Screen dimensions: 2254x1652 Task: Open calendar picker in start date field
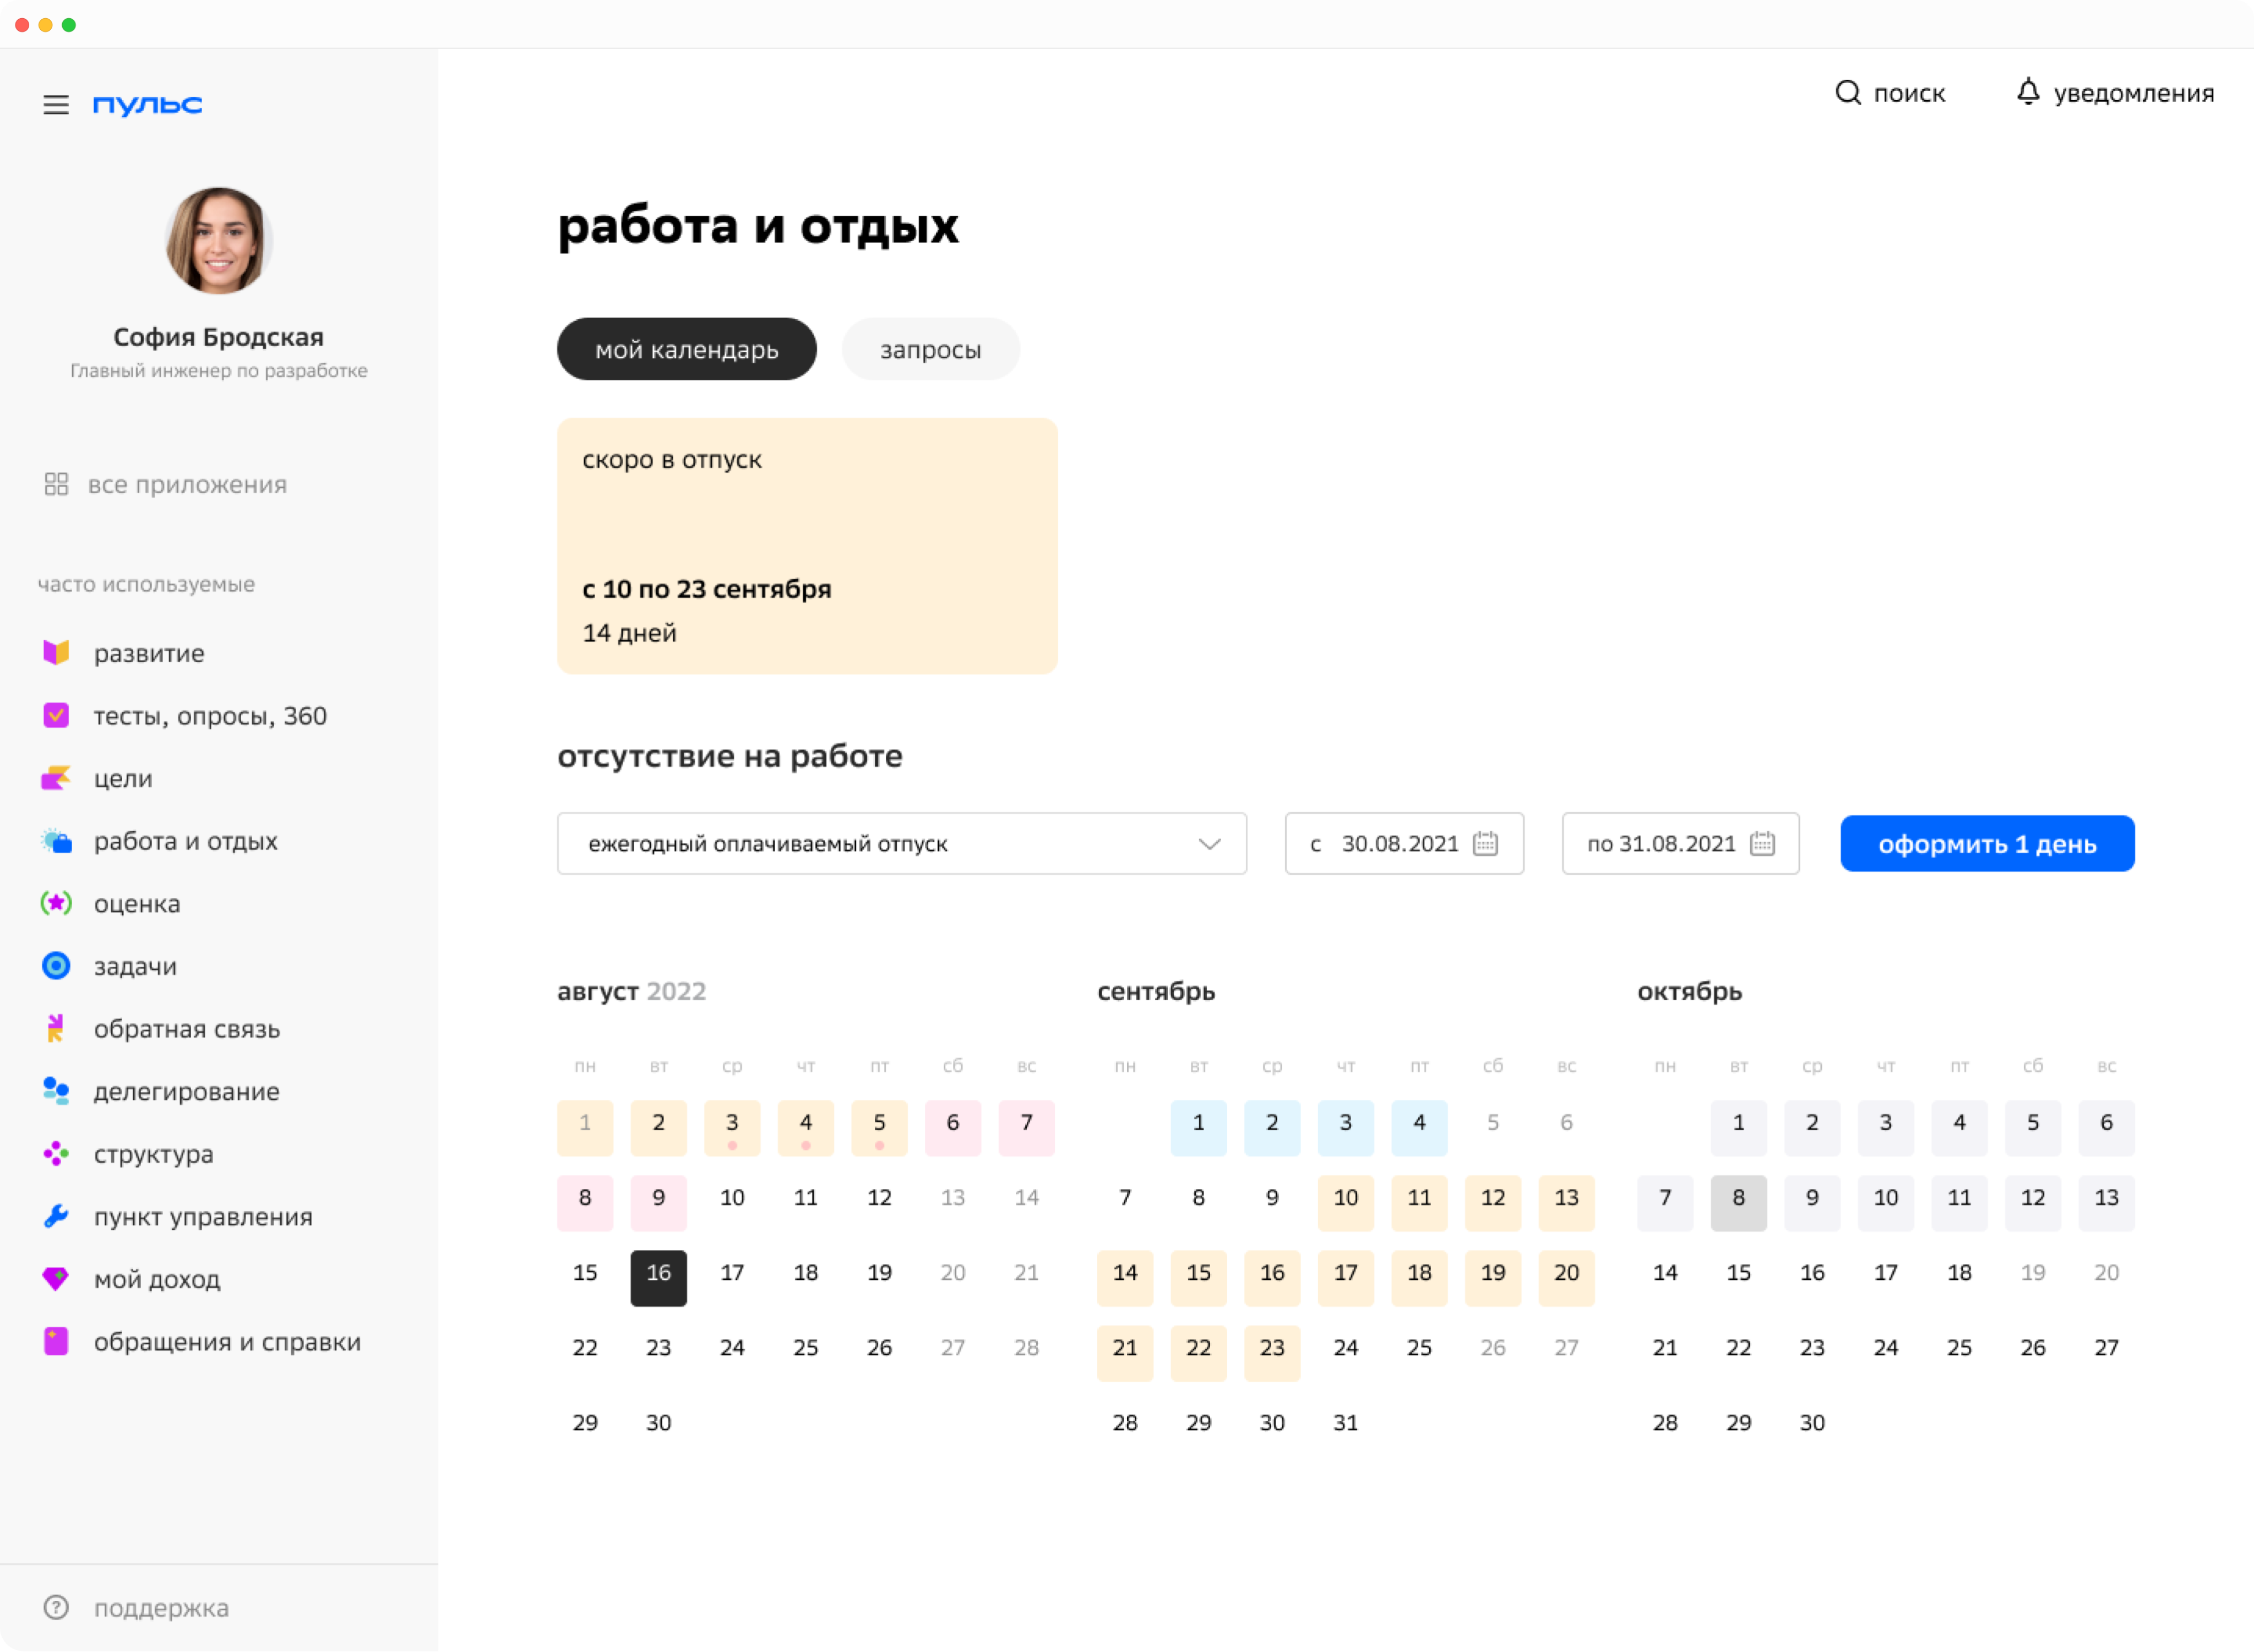pyautogui.click(x=1485, y=844)
